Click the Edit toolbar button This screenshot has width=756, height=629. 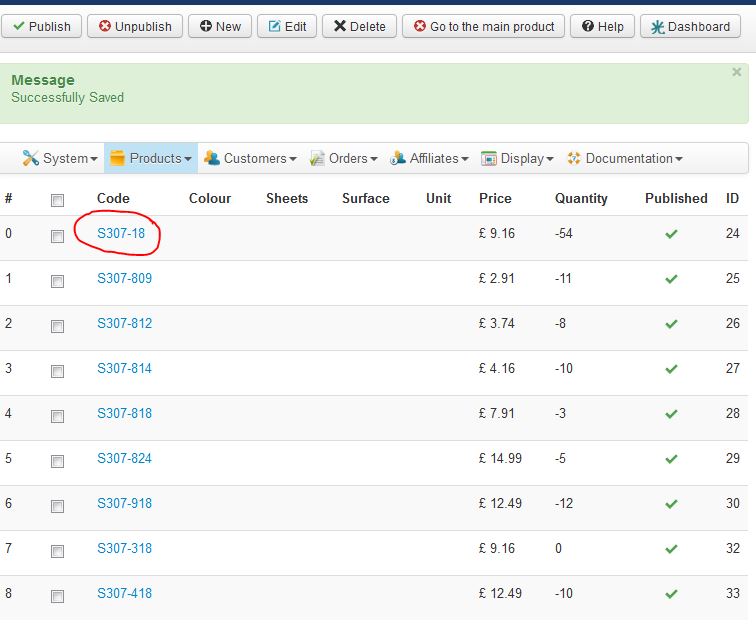[x=287, y=26]
